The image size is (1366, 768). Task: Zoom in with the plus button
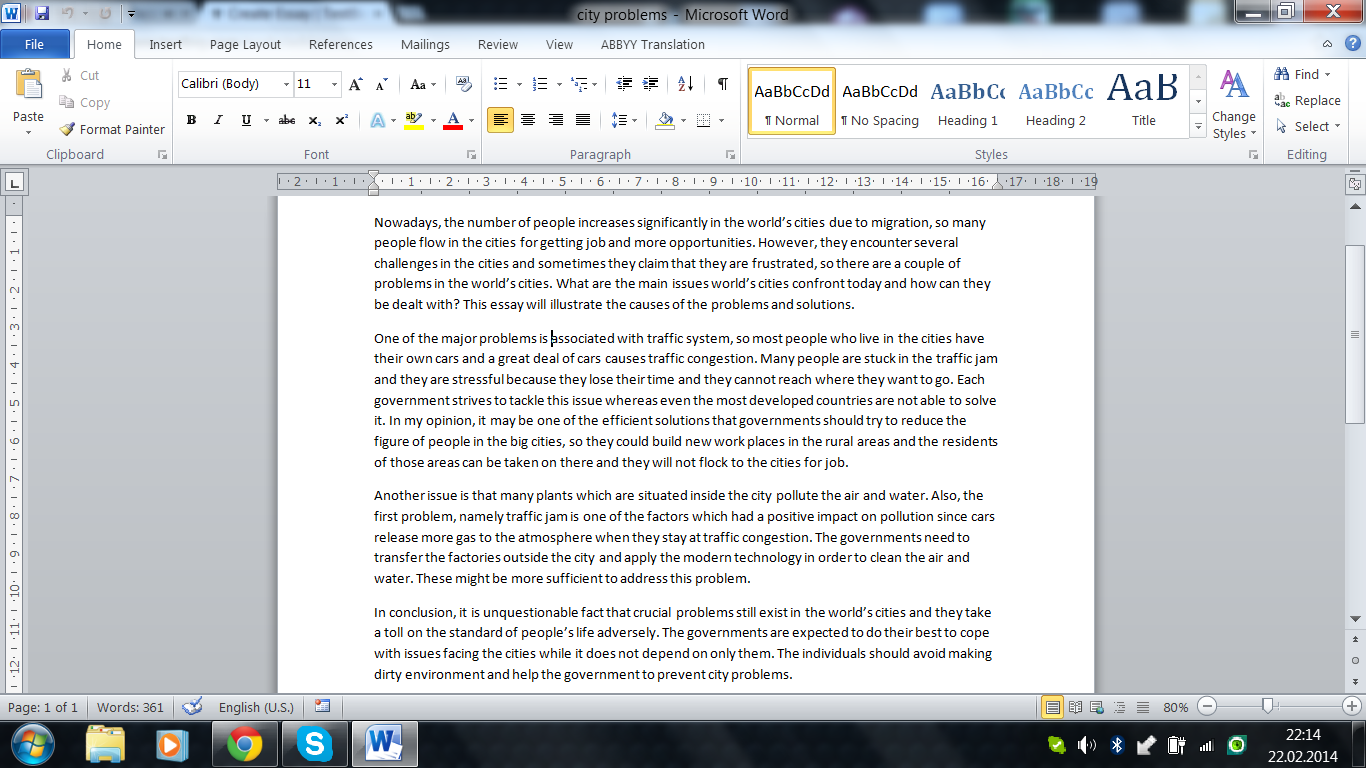(1350, 707)
